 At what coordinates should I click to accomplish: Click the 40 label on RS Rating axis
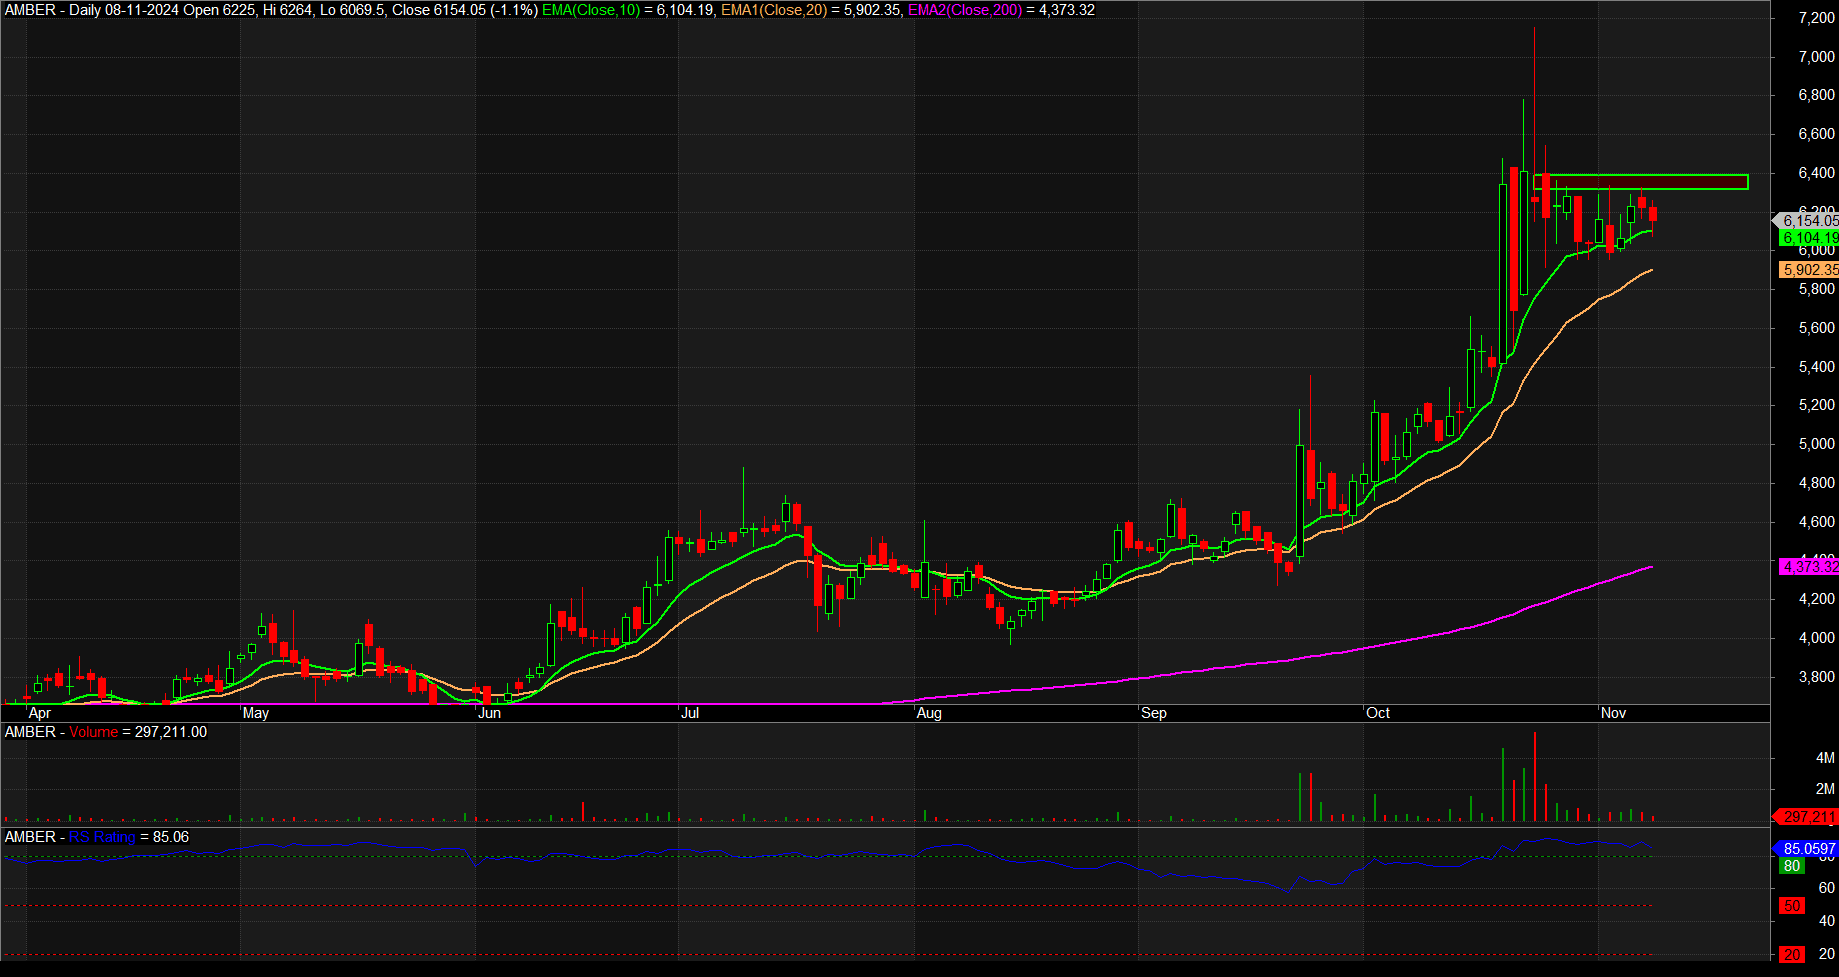click(1827, 921)
